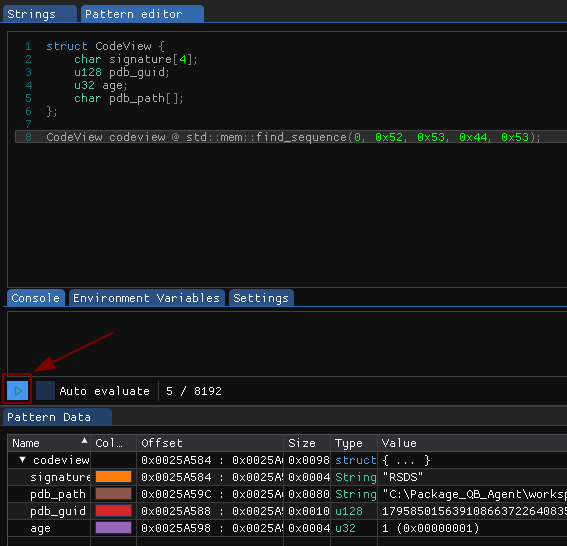Select the Pattern editor tab
Screen dimensions: 567x546
pyautogui.click(x=142, y=14)
